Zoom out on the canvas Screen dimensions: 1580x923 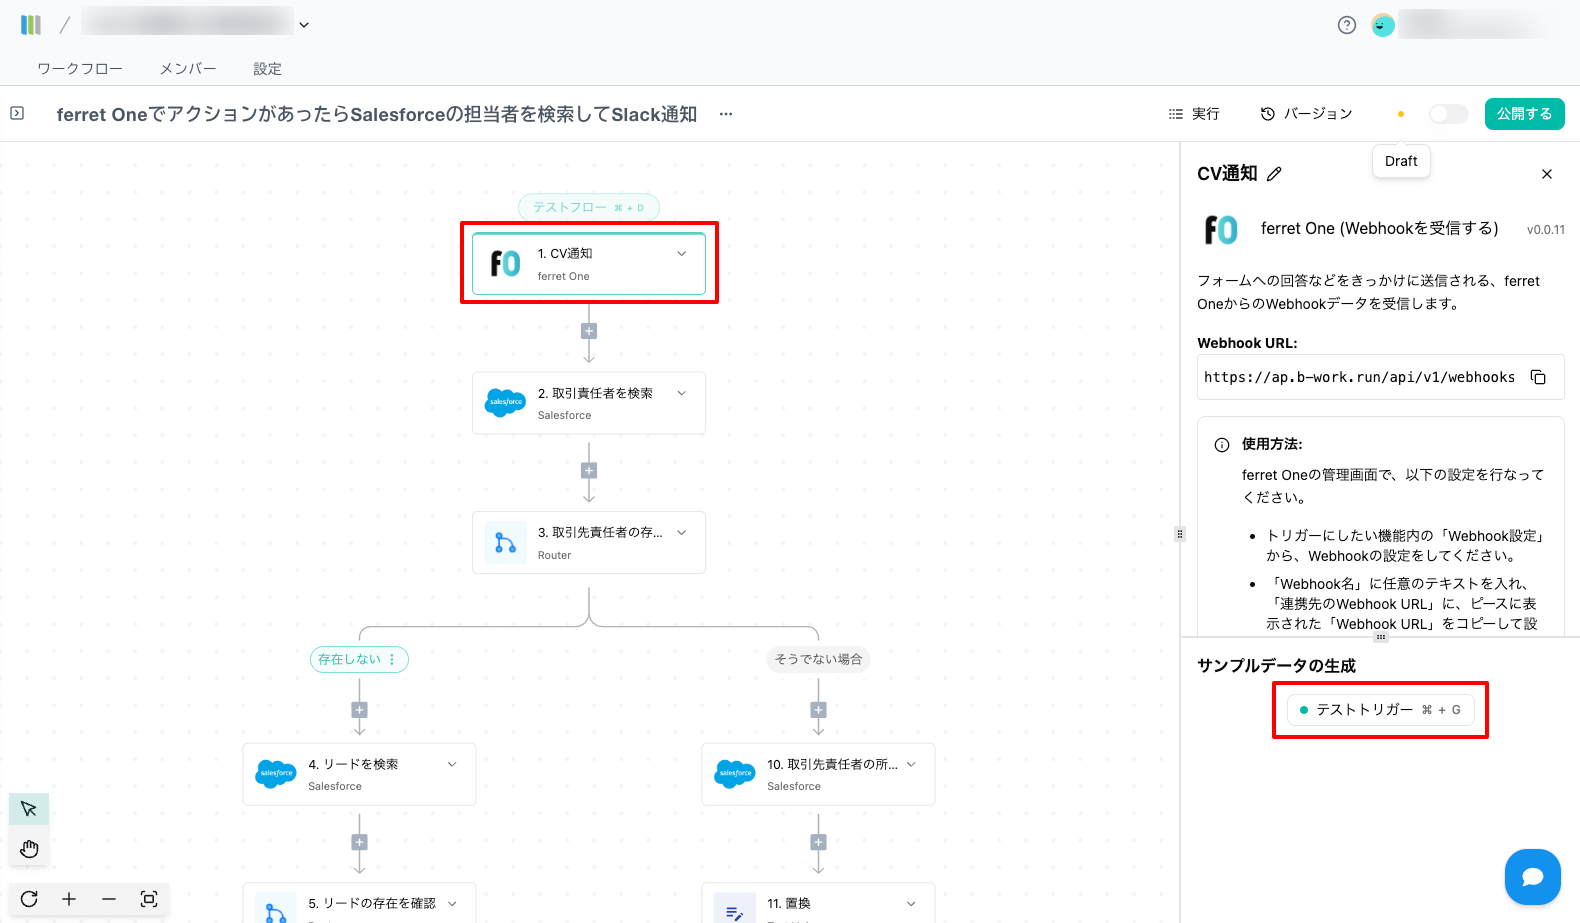(x=109, y=899)
